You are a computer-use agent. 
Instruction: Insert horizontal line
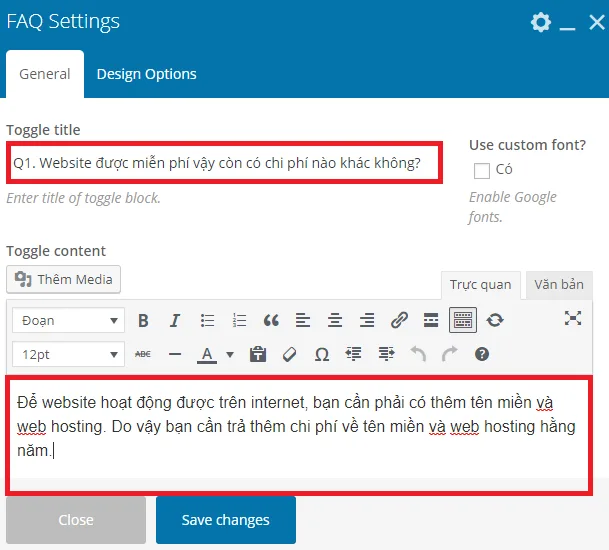pyautogui.click(x=175, y=354)
